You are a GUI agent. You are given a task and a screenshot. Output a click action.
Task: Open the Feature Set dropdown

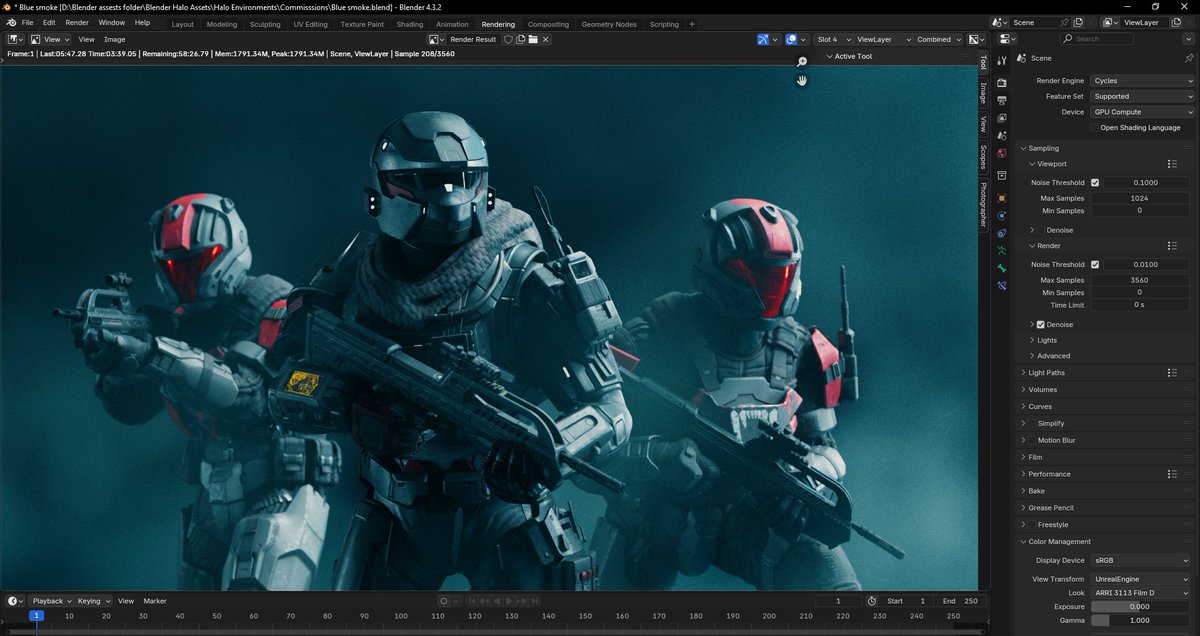[1142, 97]
